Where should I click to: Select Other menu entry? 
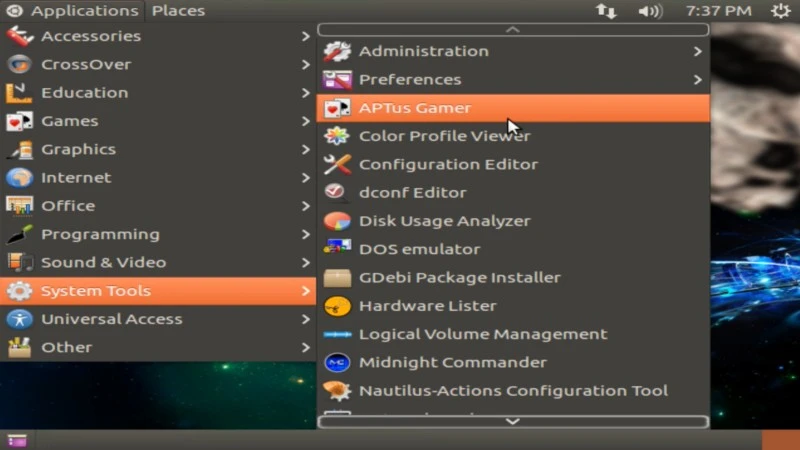click(x=158, y=347)
